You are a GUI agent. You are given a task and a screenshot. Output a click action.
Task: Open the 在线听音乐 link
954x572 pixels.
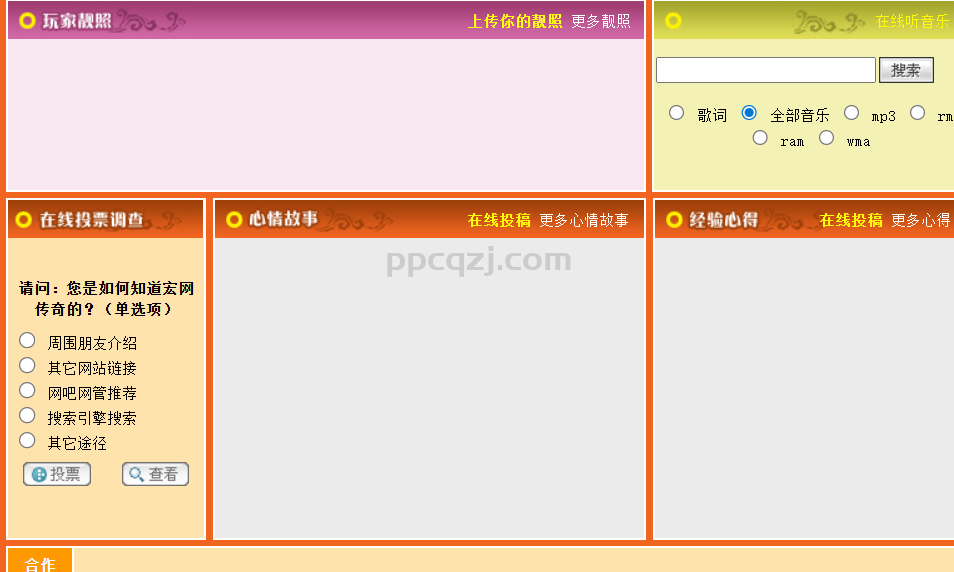point(912,21)
